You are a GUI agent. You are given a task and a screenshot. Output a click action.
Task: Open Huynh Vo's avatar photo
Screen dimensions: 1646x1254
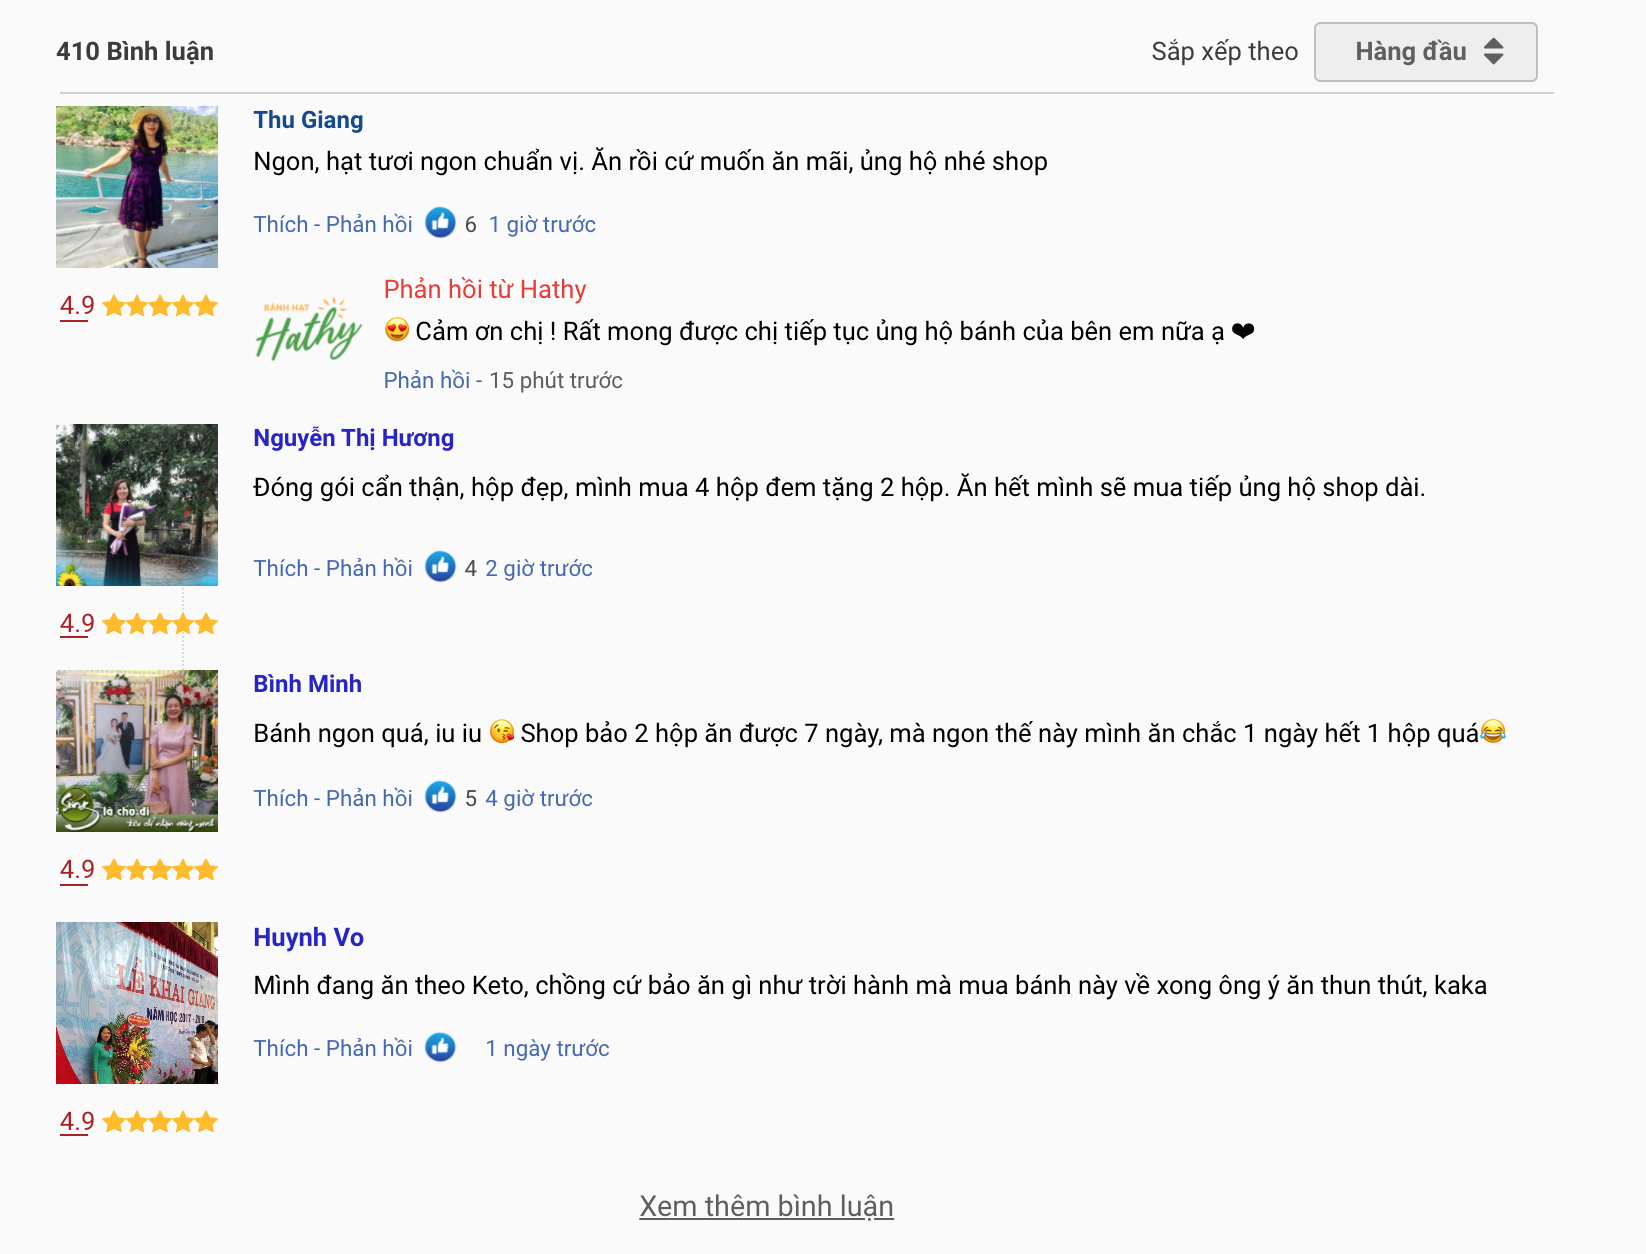click(x=137, y=1003)
